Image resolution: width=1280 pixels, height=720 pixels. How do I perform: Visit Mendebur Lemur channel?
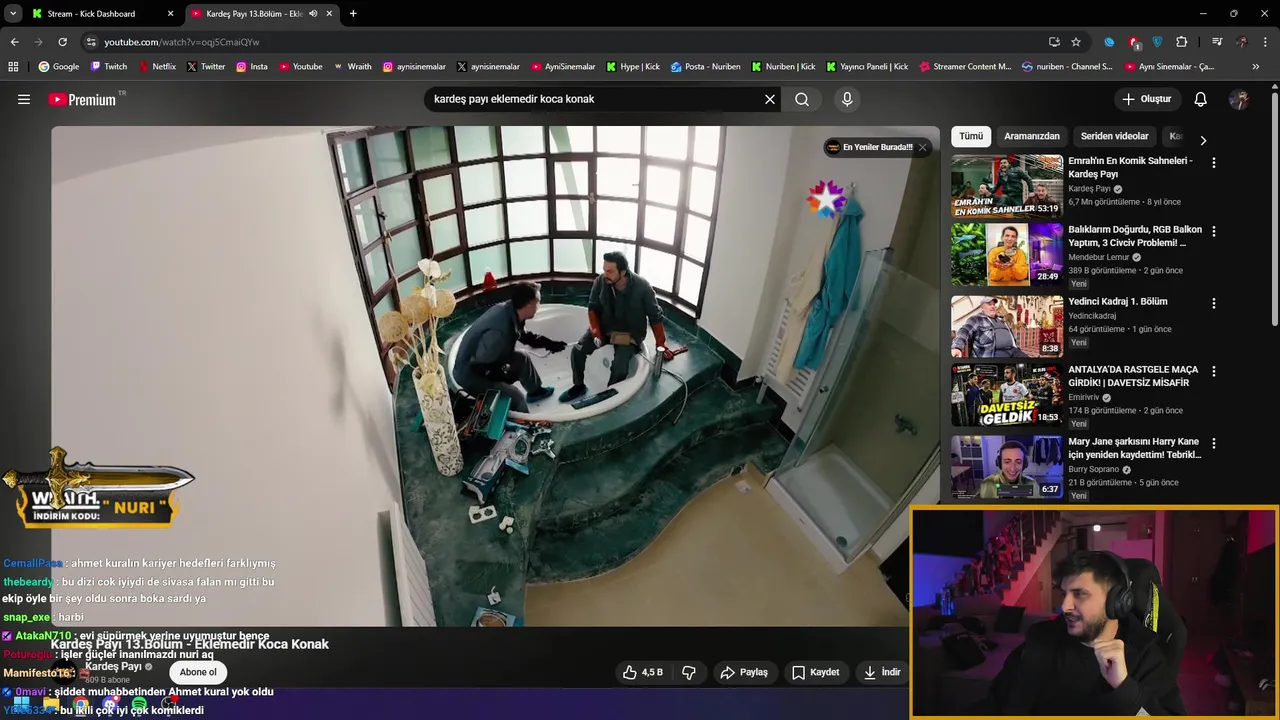(1099, 257)
